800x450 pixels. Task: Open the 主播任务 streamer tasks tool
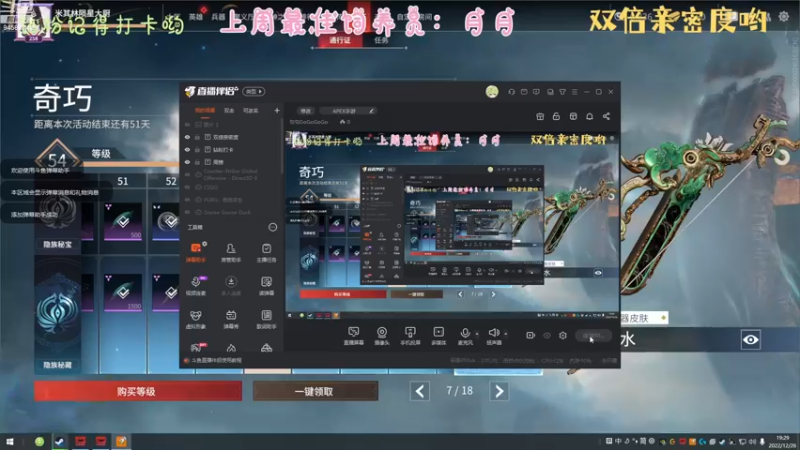click(x=266, y=253)
